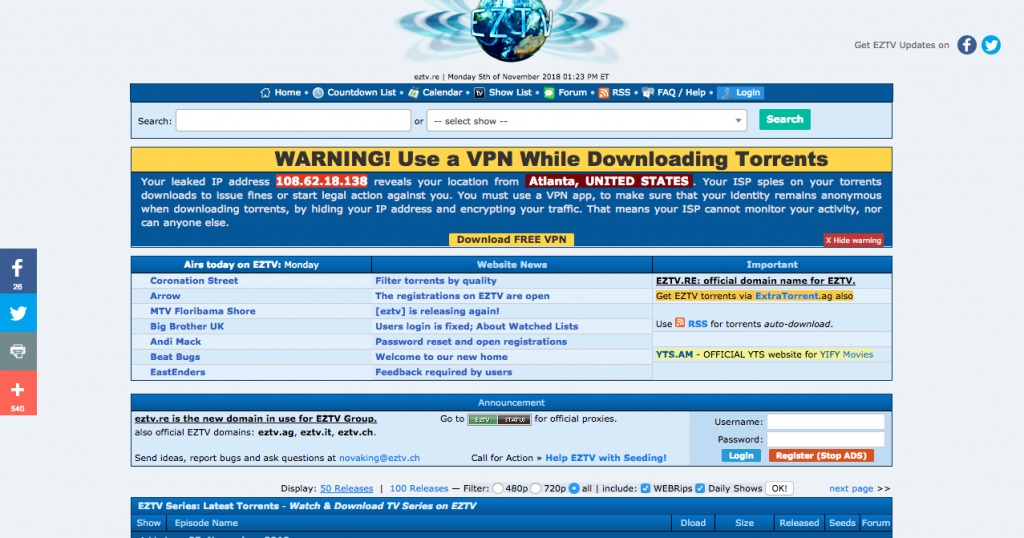Click the user icon beside Login in nav

[726, 93]
